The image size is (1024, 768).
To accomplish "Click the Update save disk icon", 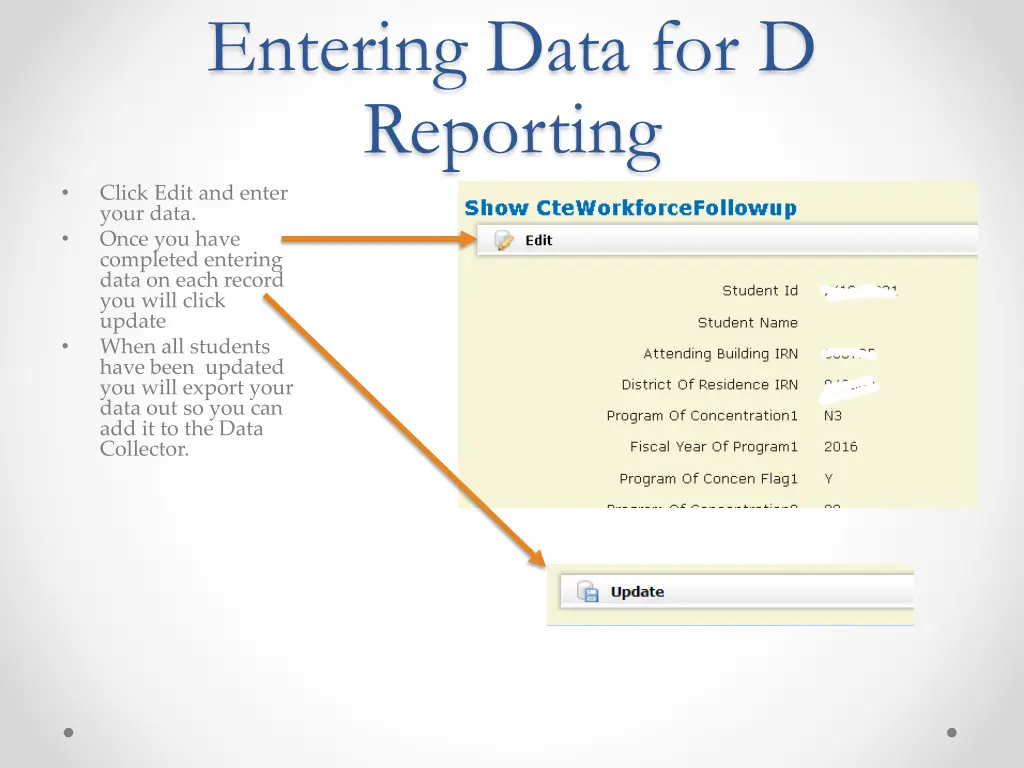I will [x=588, y=592].
